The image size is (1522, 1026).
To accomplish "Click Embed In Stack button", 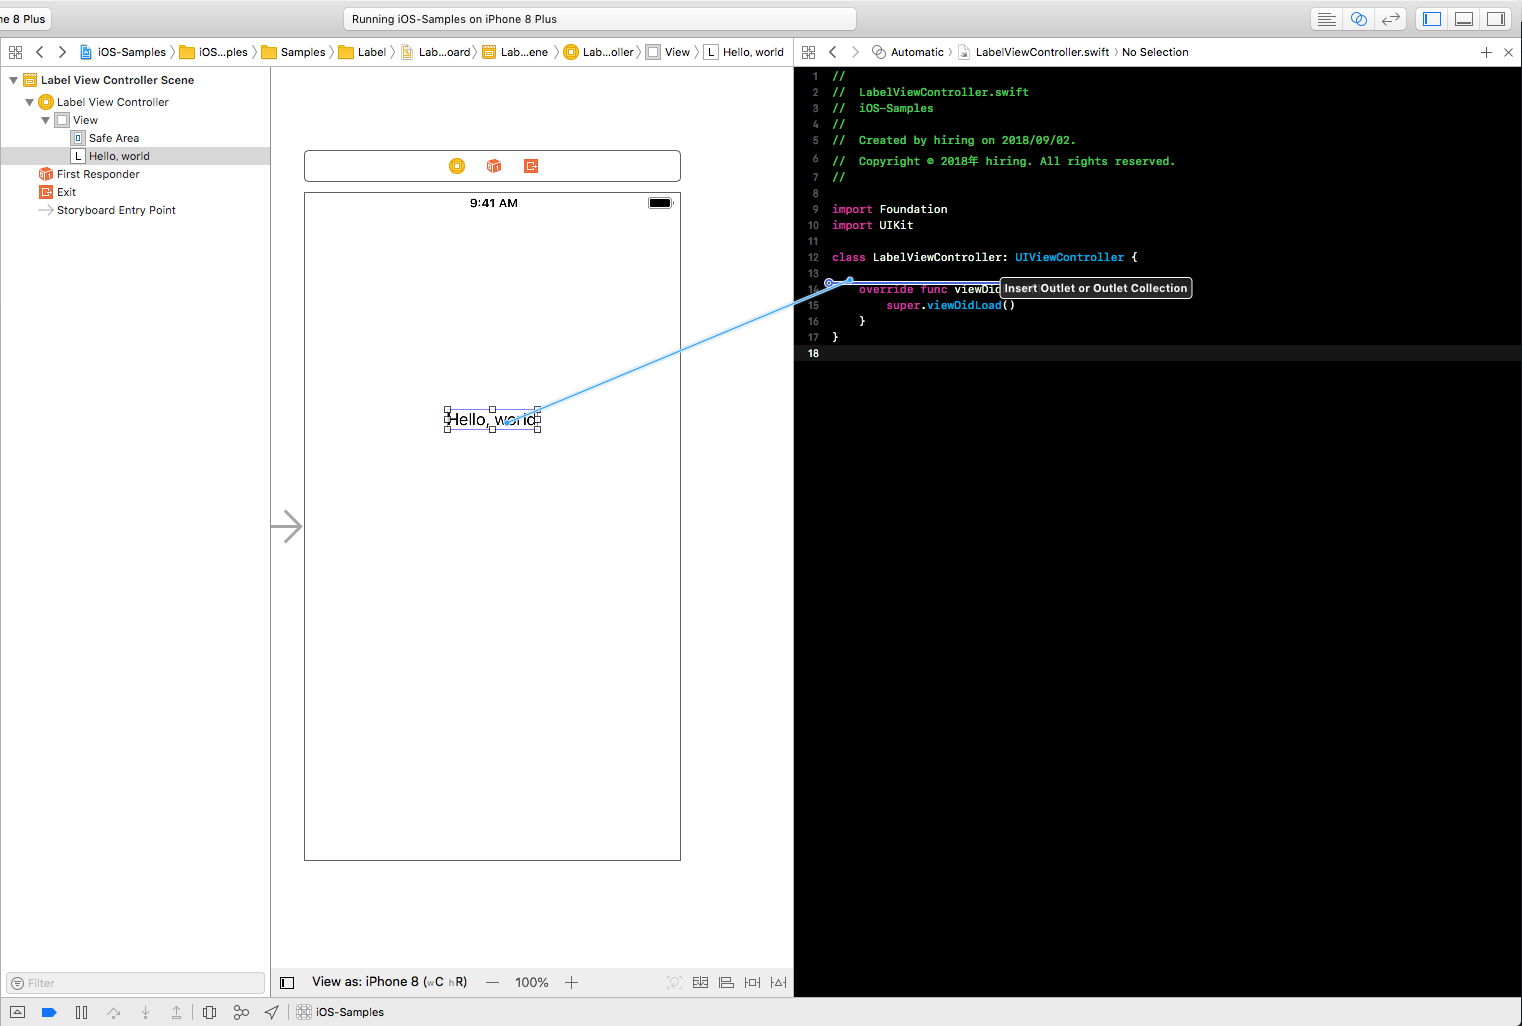I will coord(701,982).
